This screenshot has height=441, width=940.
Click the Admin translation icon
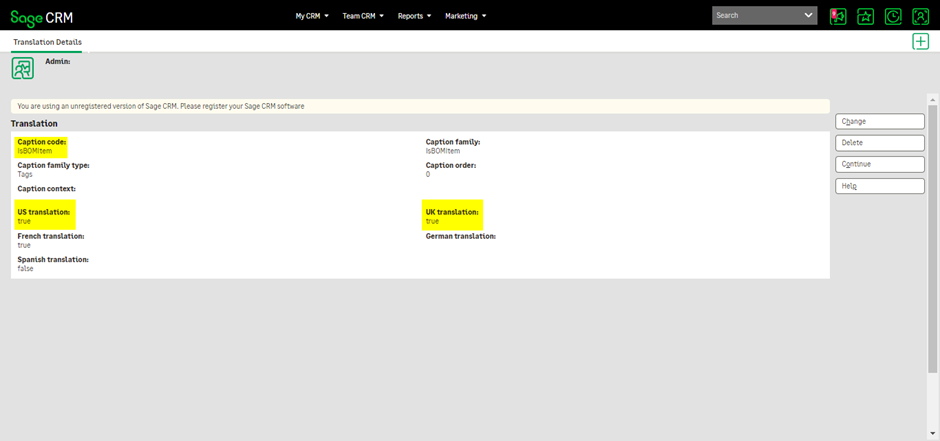22,68
